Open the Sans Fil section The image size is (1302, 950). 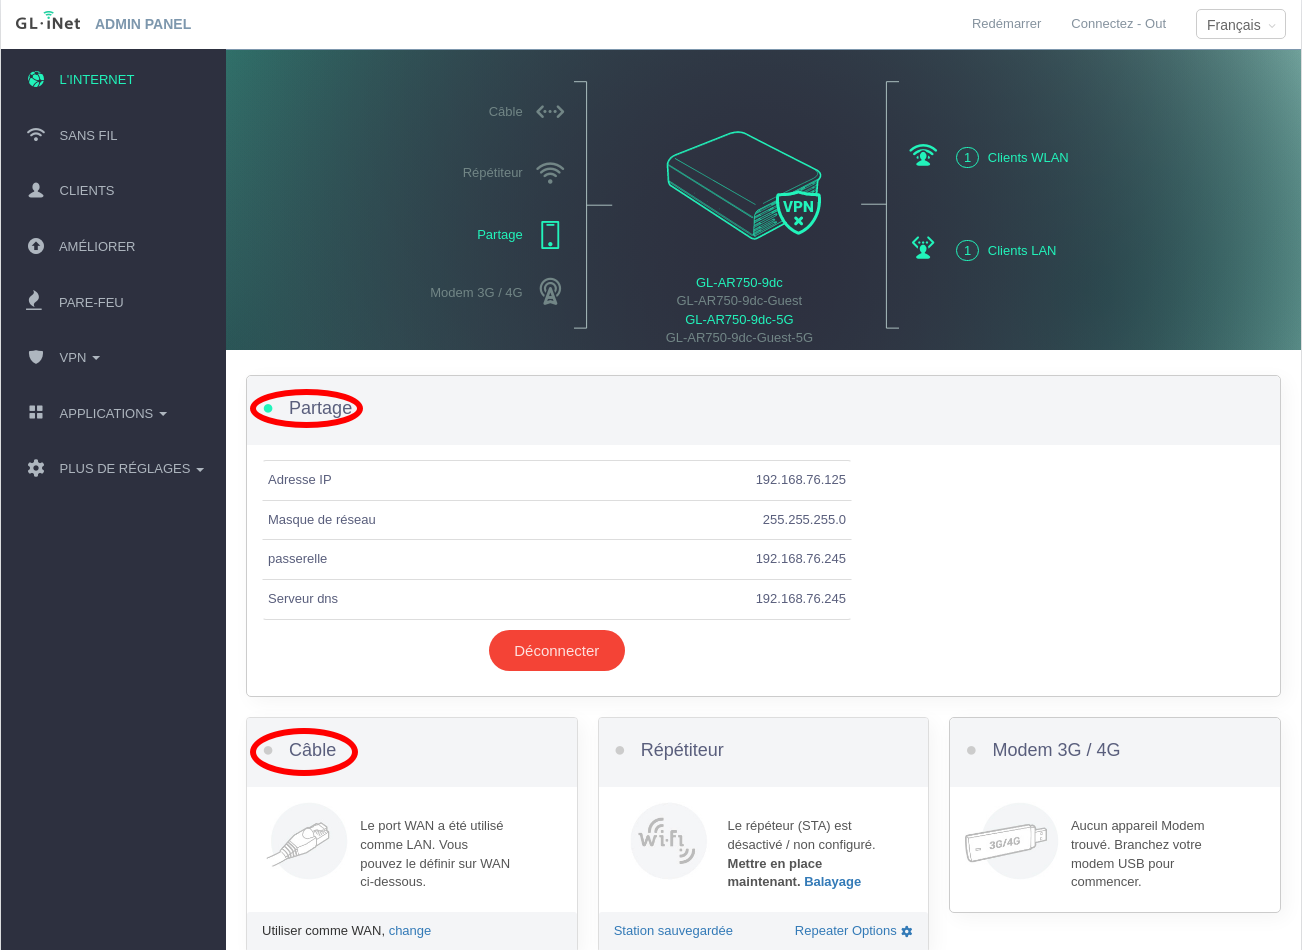pos(88,135)
